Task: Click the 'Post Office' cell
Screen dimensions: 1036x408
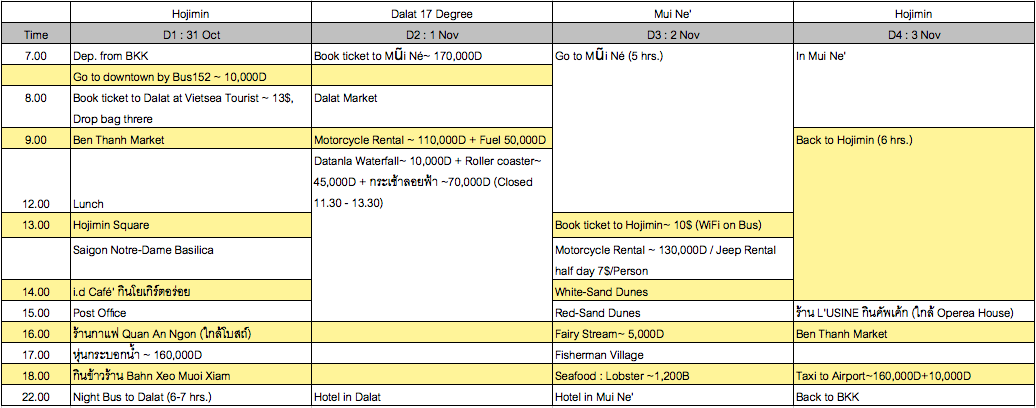Action: (x=190, y=312)
